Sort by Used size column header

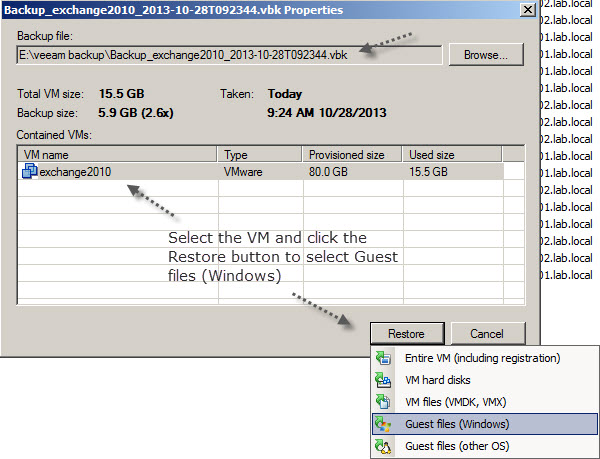452,155
